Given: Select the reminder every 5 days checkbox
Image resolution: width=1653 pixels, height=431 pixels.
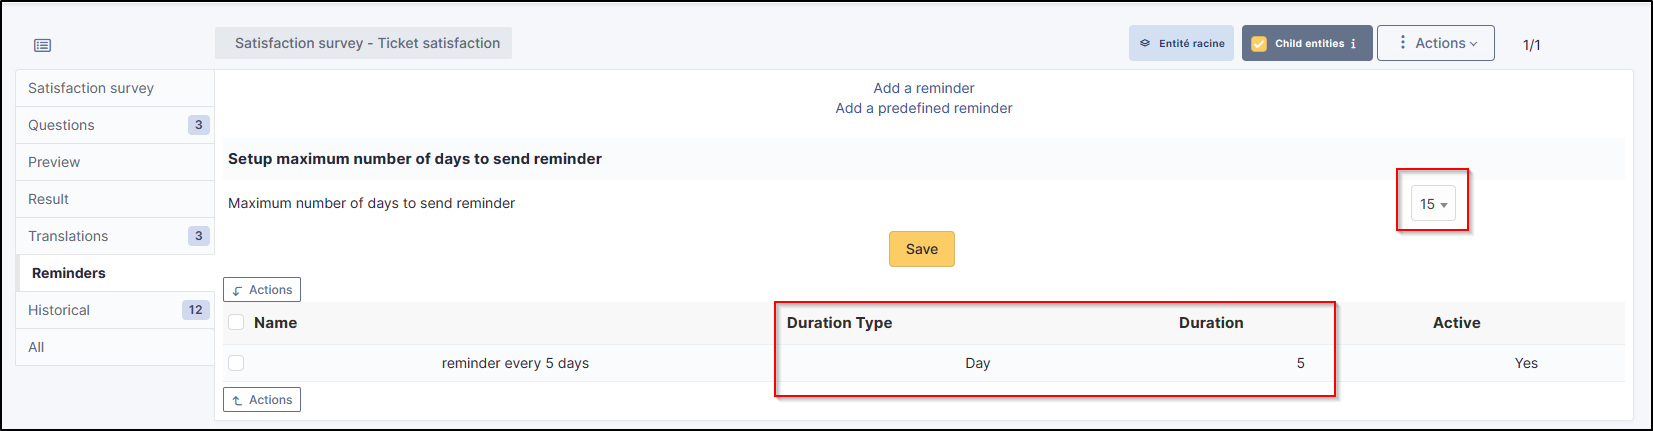Looking at the screenshot, I should pyautogui.click(x=236, y=363).
